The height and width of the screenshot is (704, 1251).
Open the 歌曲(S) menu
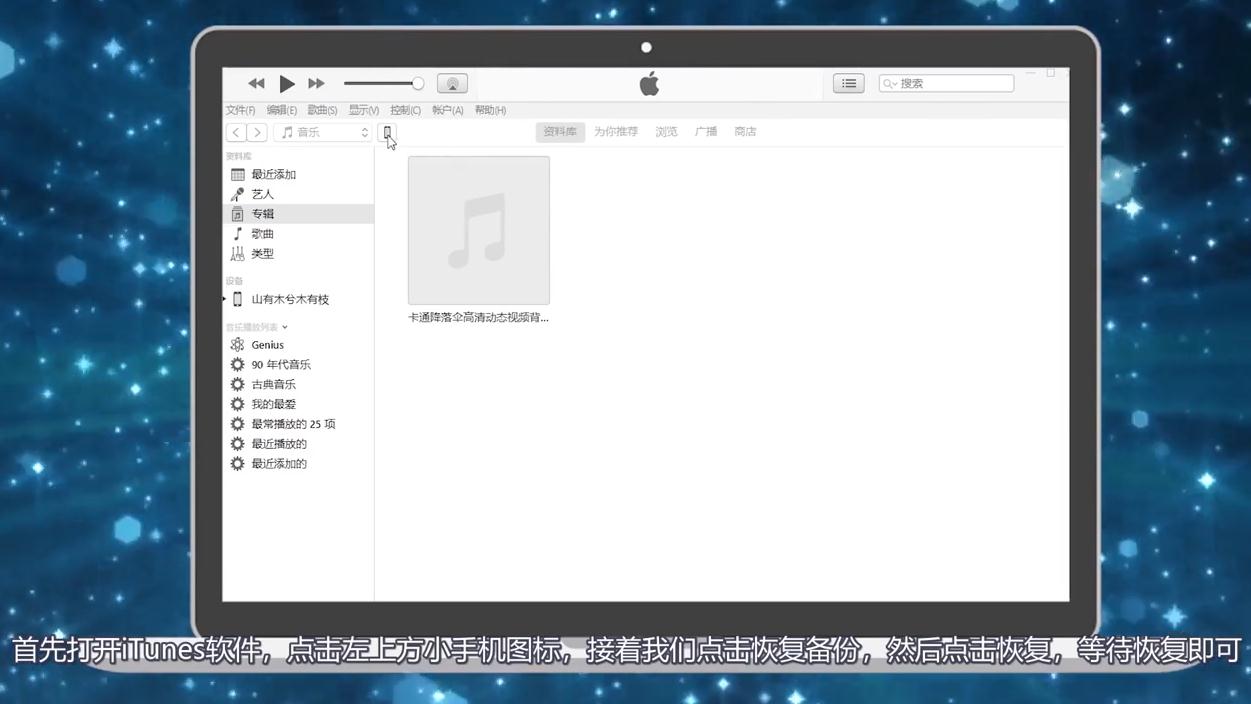(322, 110)
